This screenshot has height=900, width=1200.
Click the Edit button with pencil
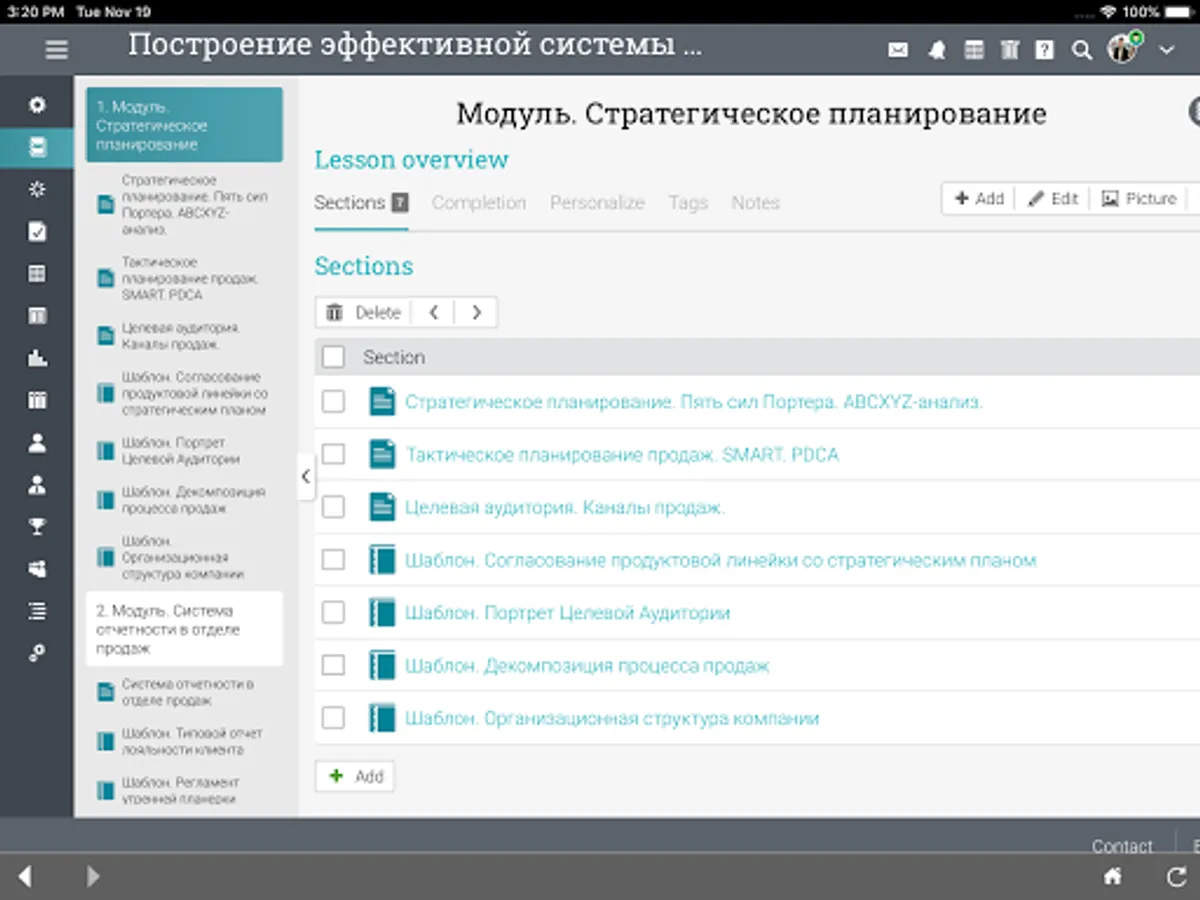(x=1053, y=199)
